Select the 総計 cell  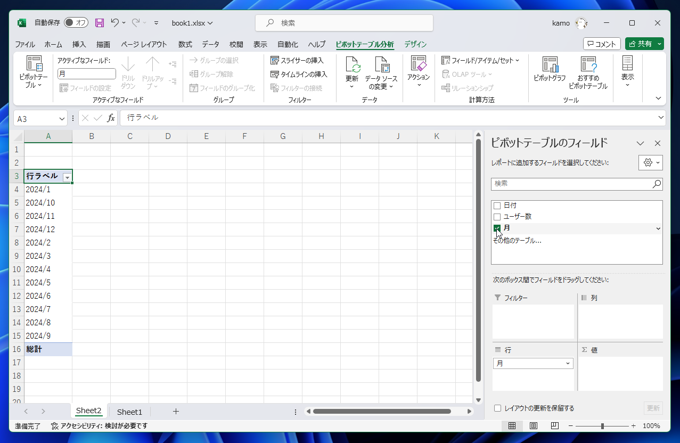(48, 349)
